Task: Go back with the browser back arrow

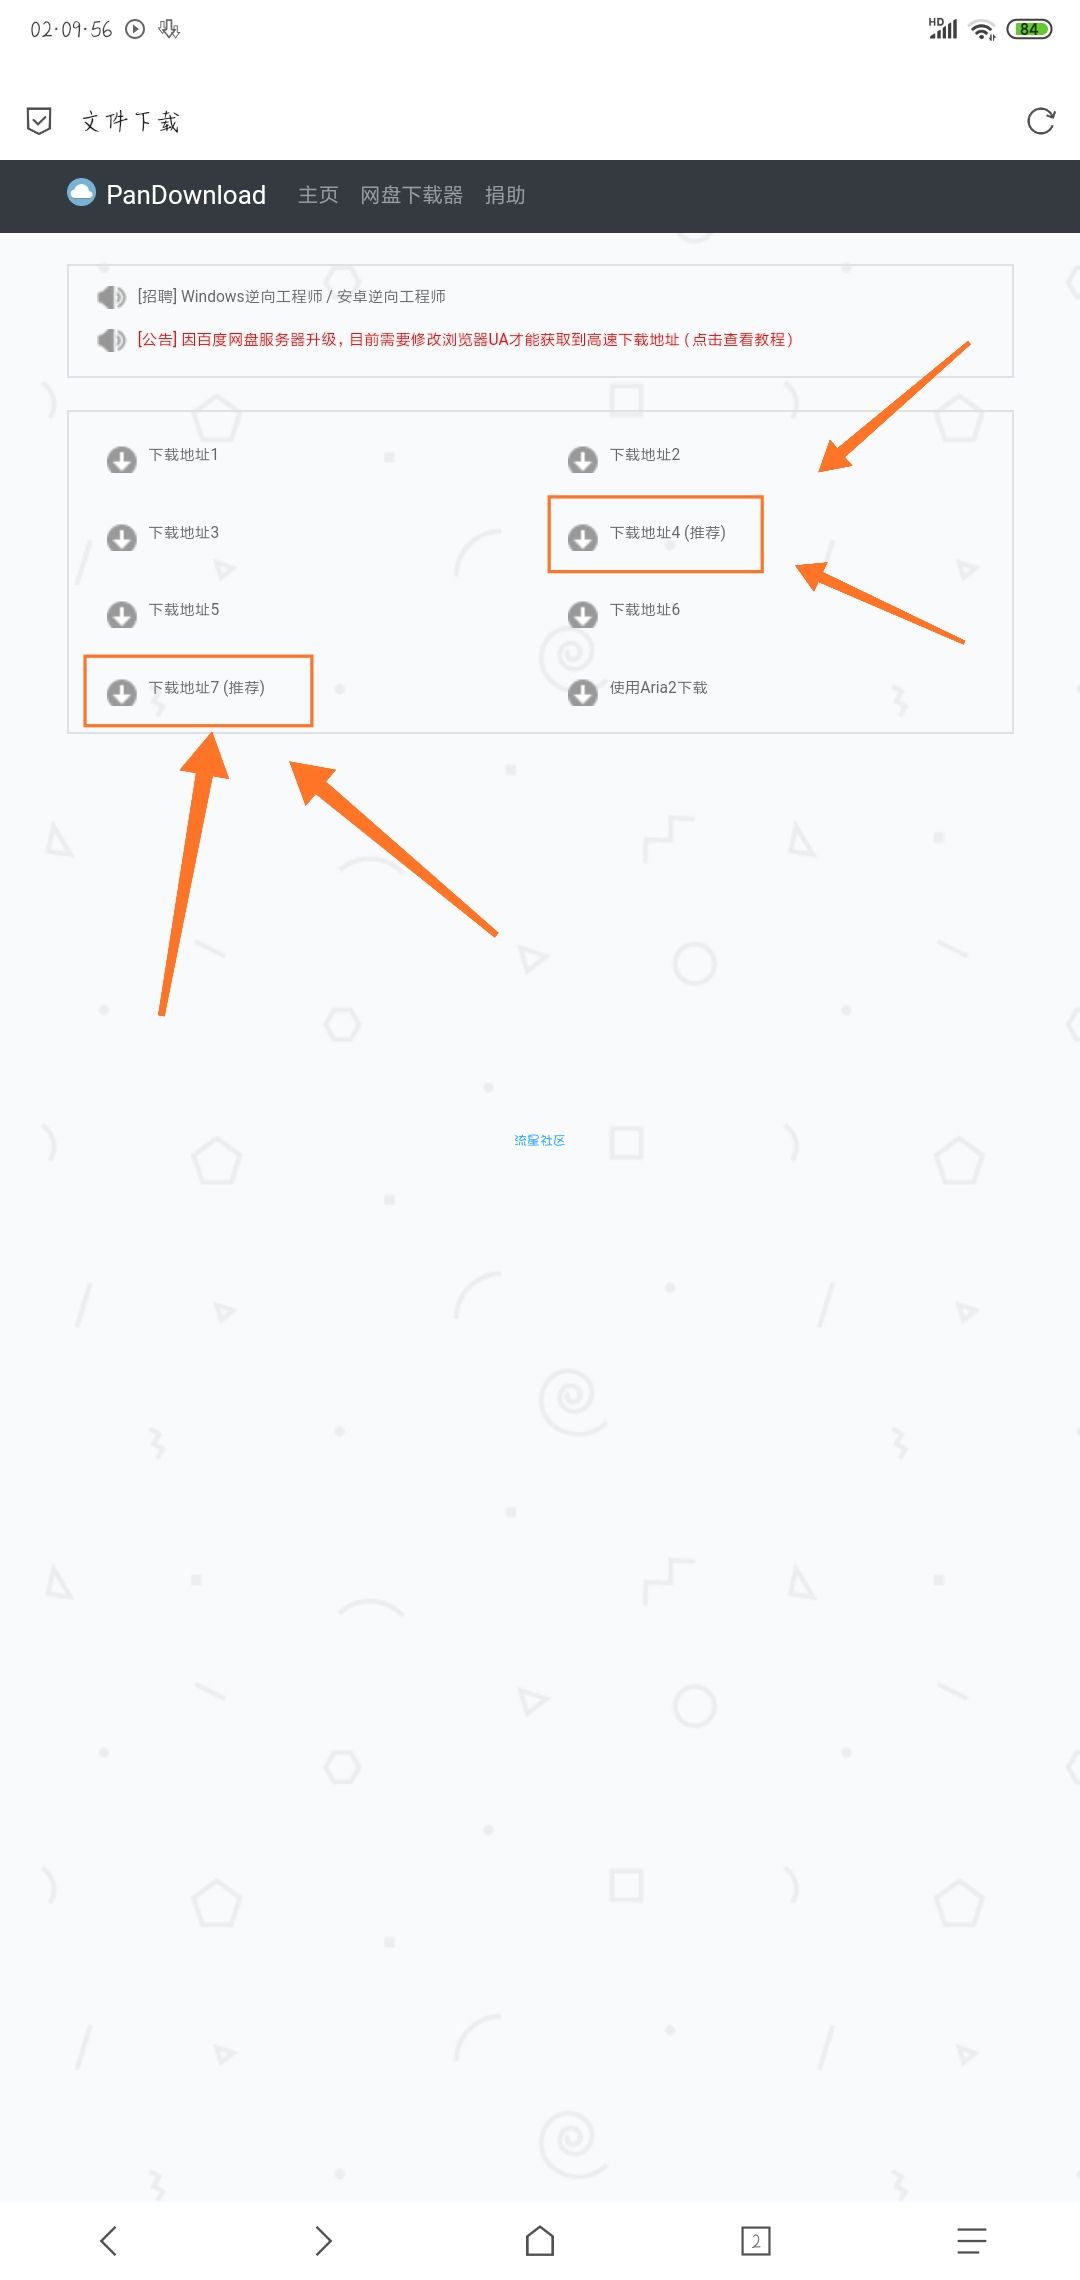Action: pyautogui.click(x=109, y=2240)
